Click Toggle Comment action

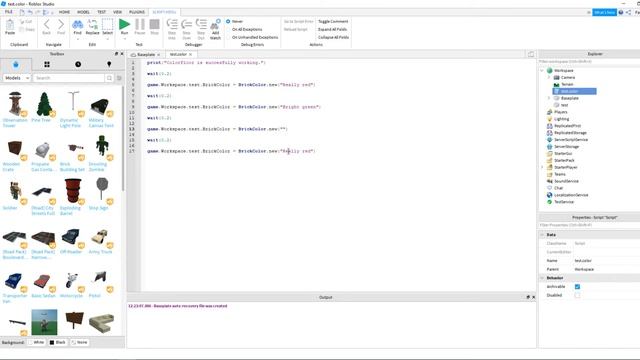click(333, 21)
